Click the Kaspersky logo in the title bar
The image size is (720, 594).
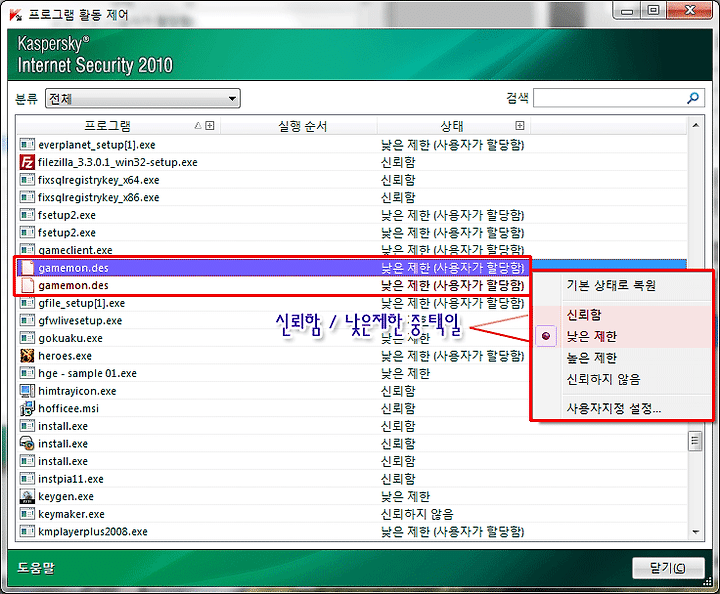[x=15, y=15]
